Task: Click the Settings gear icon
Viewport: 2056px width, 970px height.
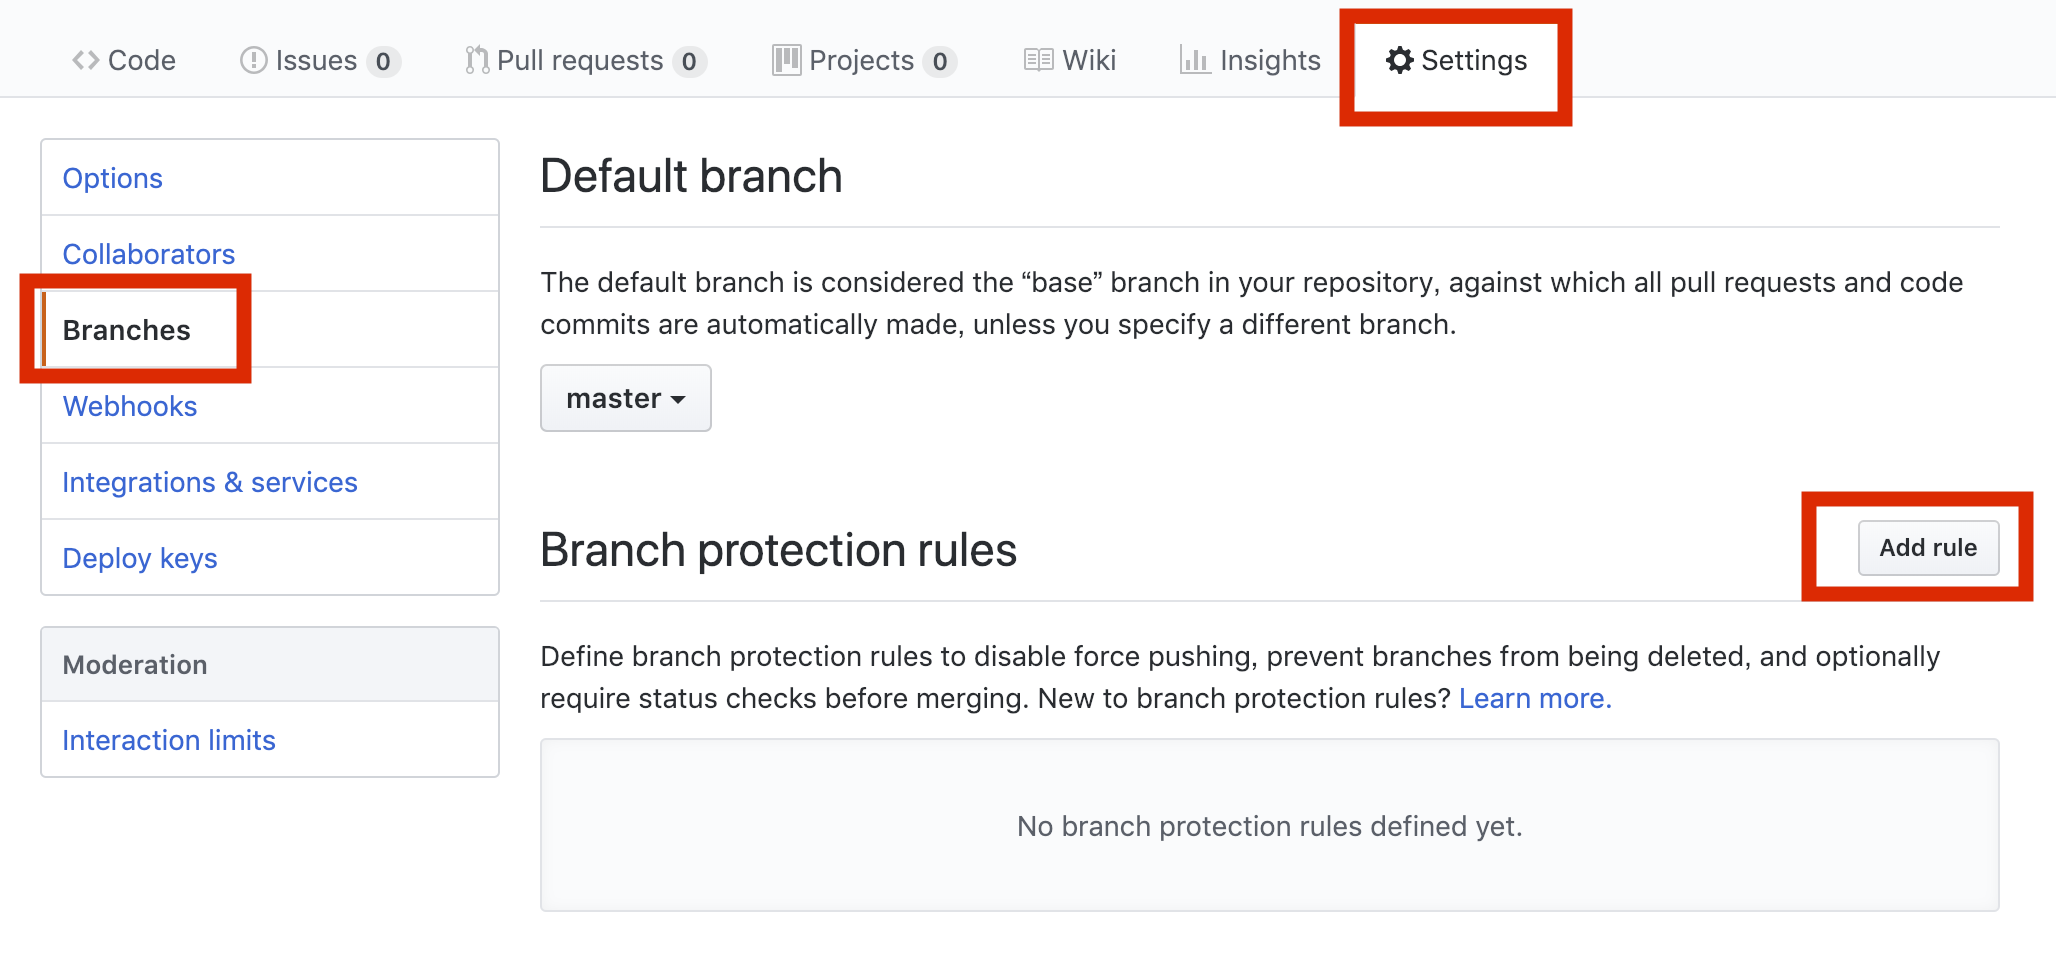Action: click(1400, 60)
